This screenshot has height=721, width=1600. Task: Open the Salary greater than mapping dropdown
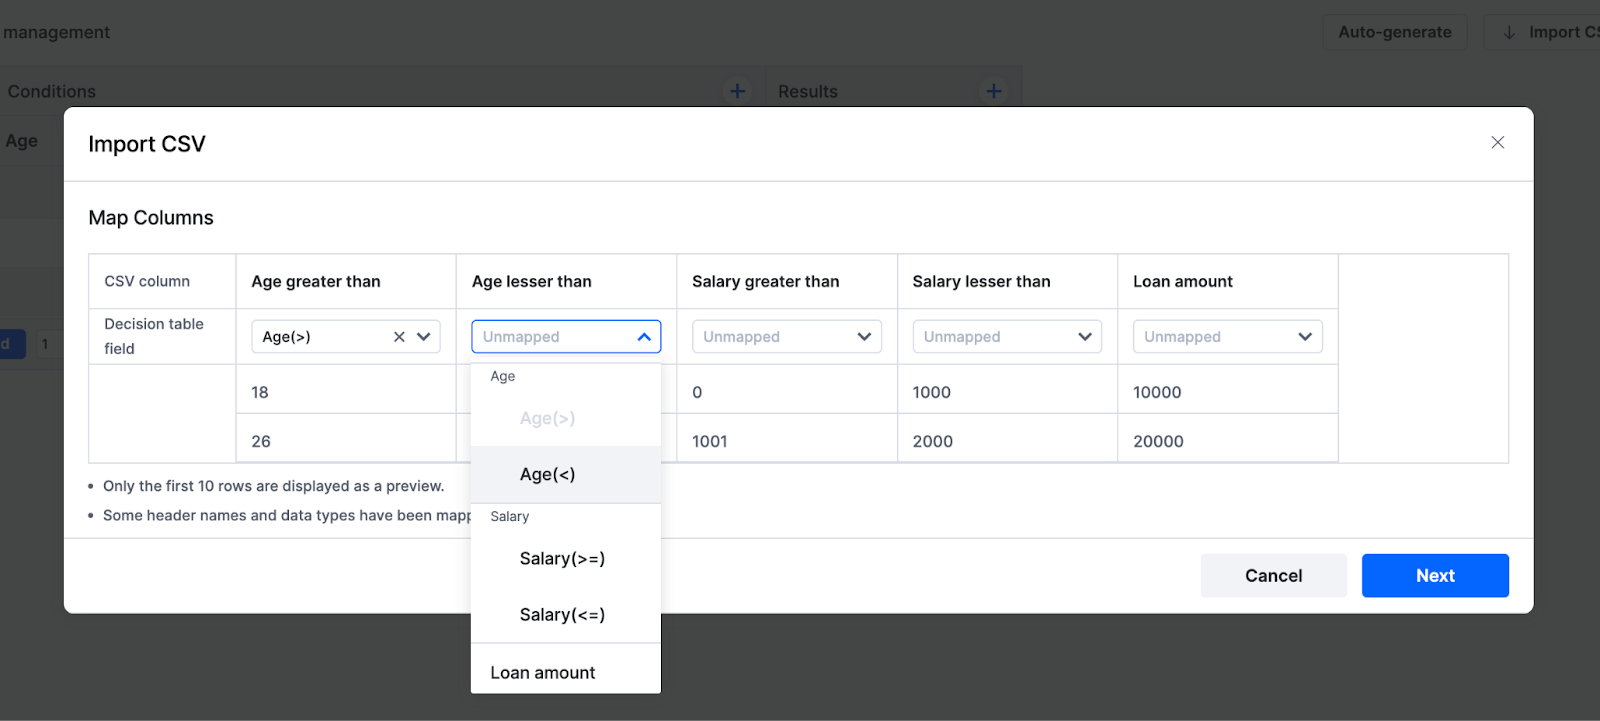coord(787,337)
